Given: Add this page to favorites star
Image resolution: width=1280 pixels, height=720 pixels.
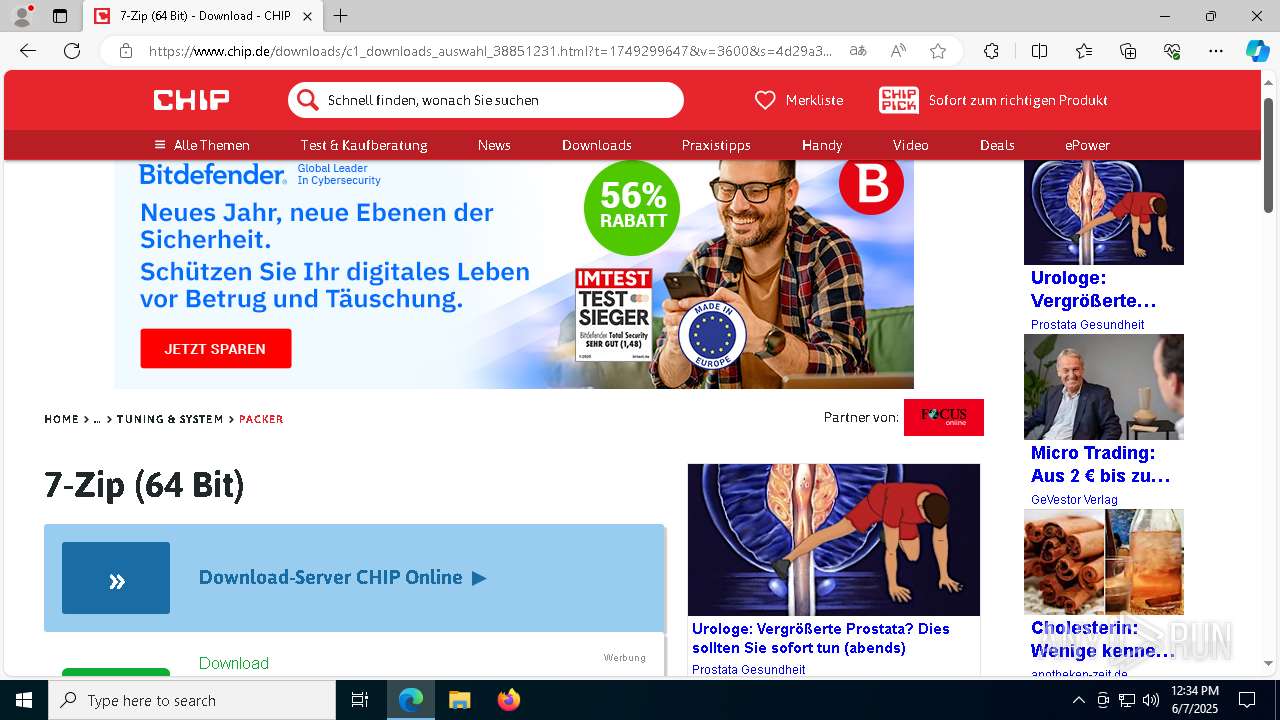Looking at the screenshot, I should pos(938,51).
